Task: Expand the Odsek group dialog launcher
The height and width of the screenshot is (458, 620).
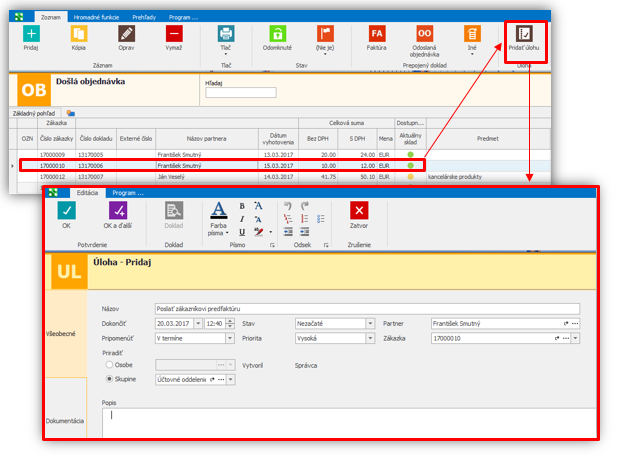Action: click(326, 245)
